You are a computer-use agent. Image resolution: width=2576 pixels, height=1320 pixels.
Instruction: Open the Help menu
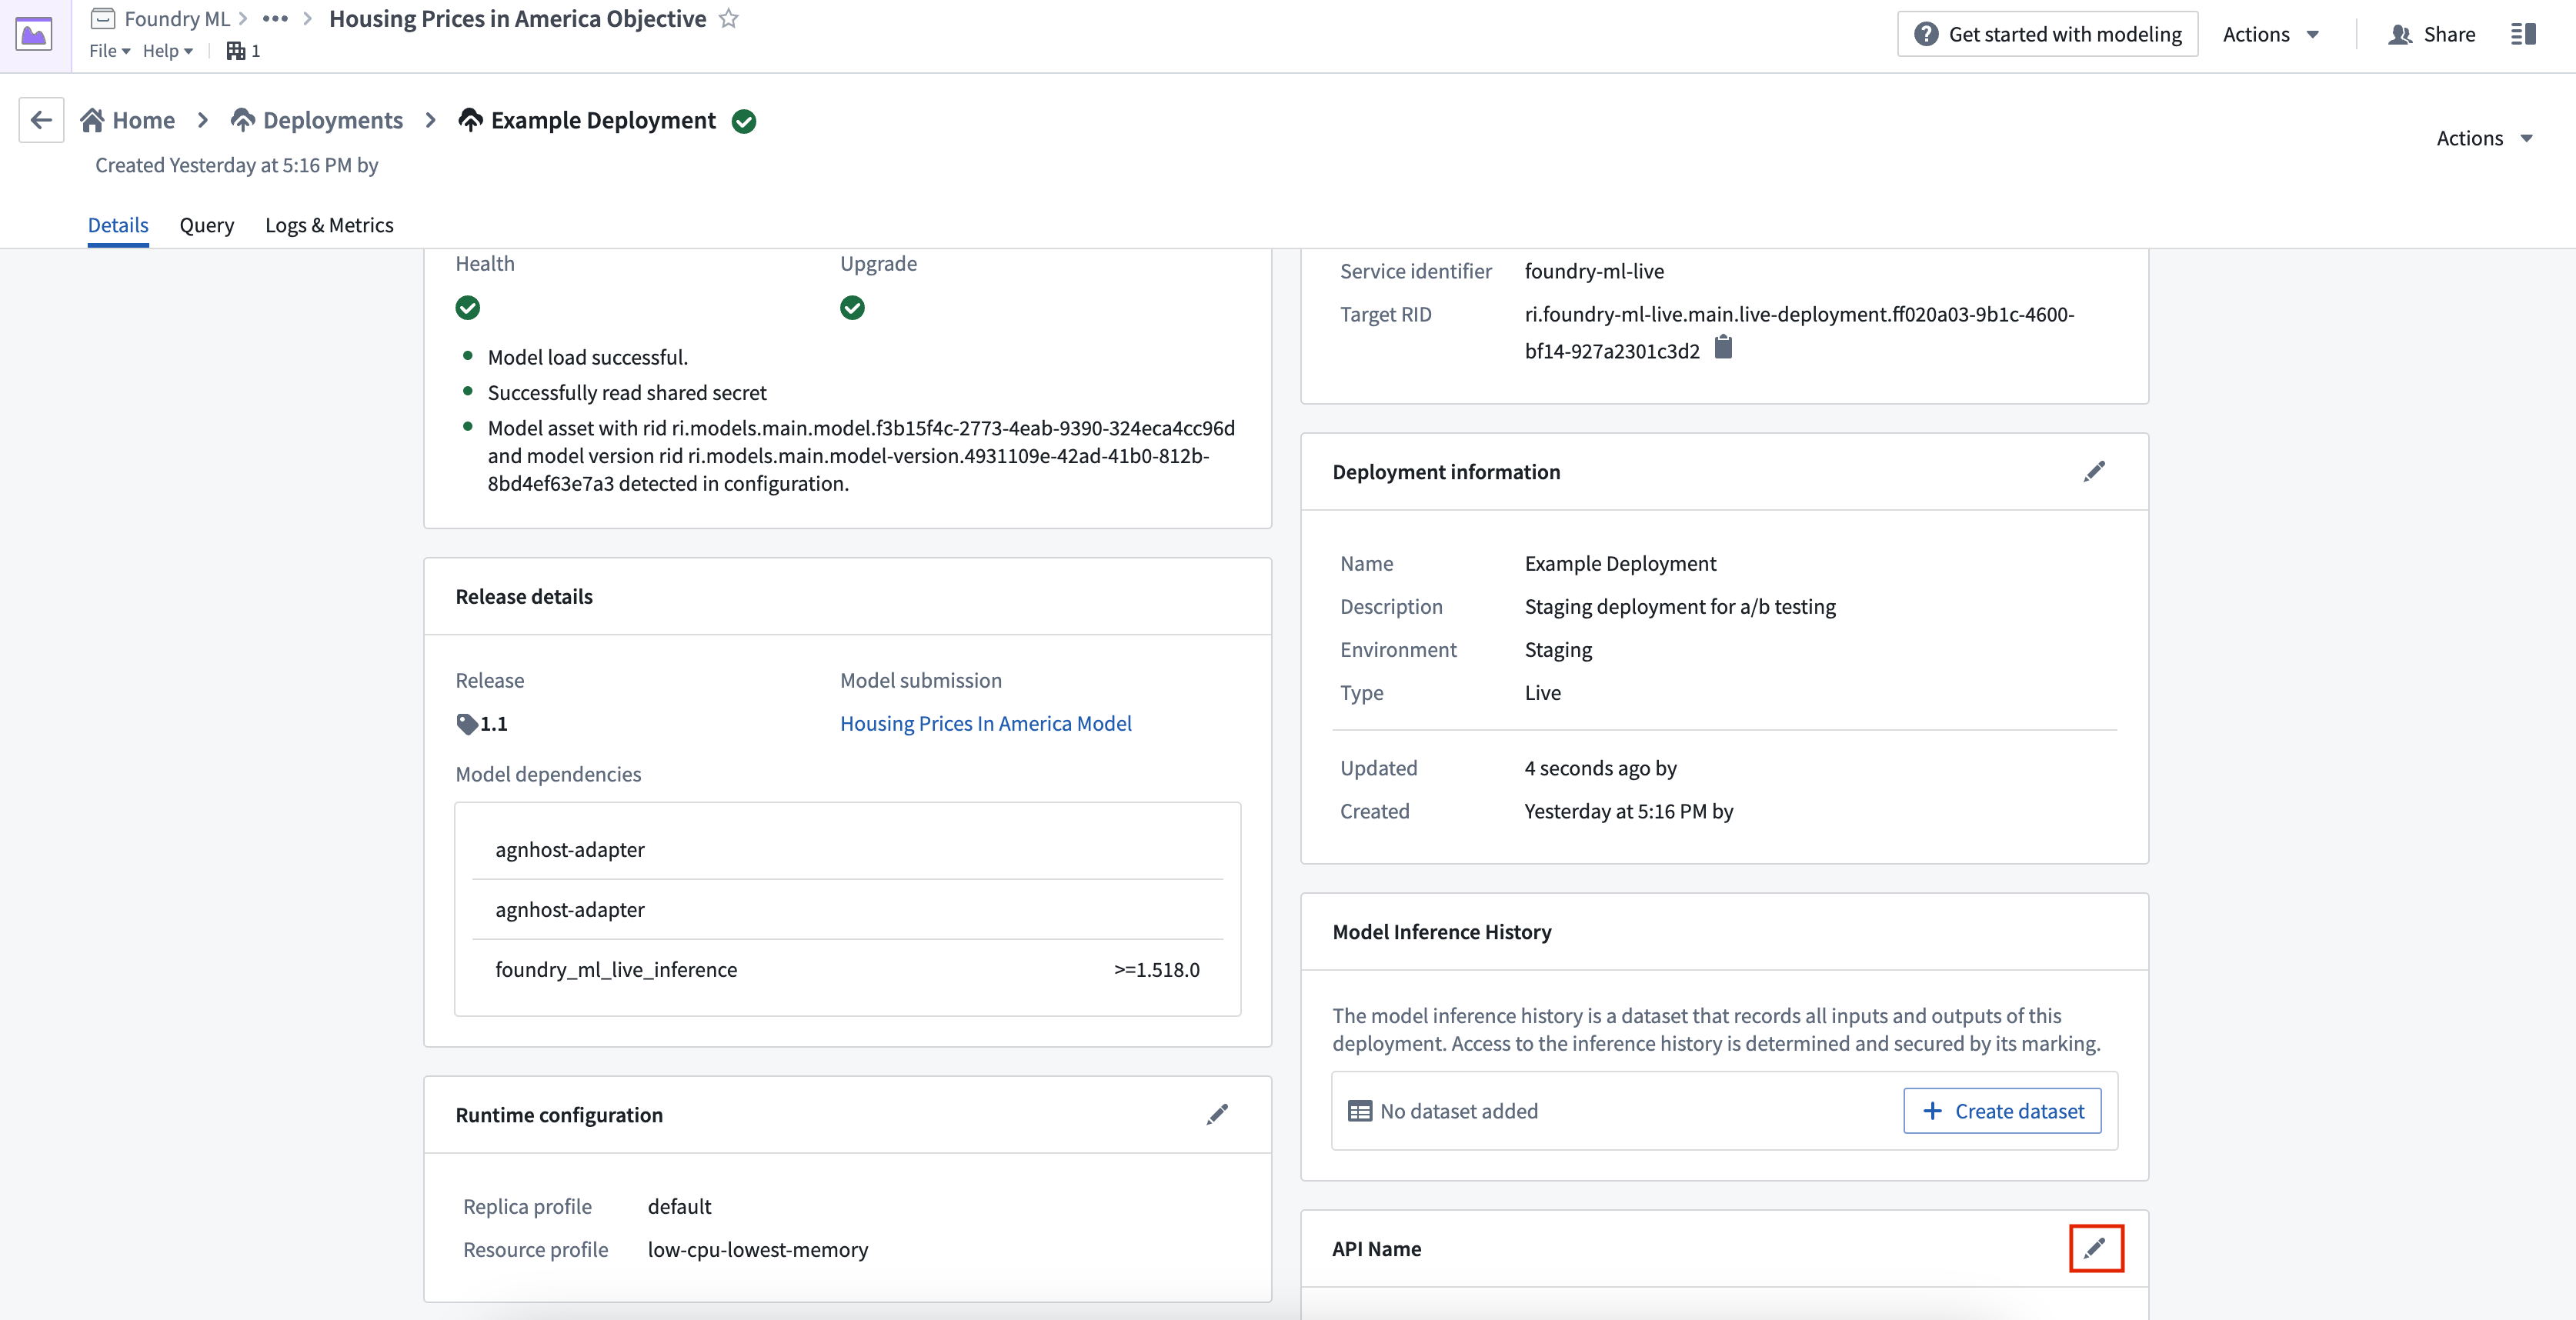[167, 51]
